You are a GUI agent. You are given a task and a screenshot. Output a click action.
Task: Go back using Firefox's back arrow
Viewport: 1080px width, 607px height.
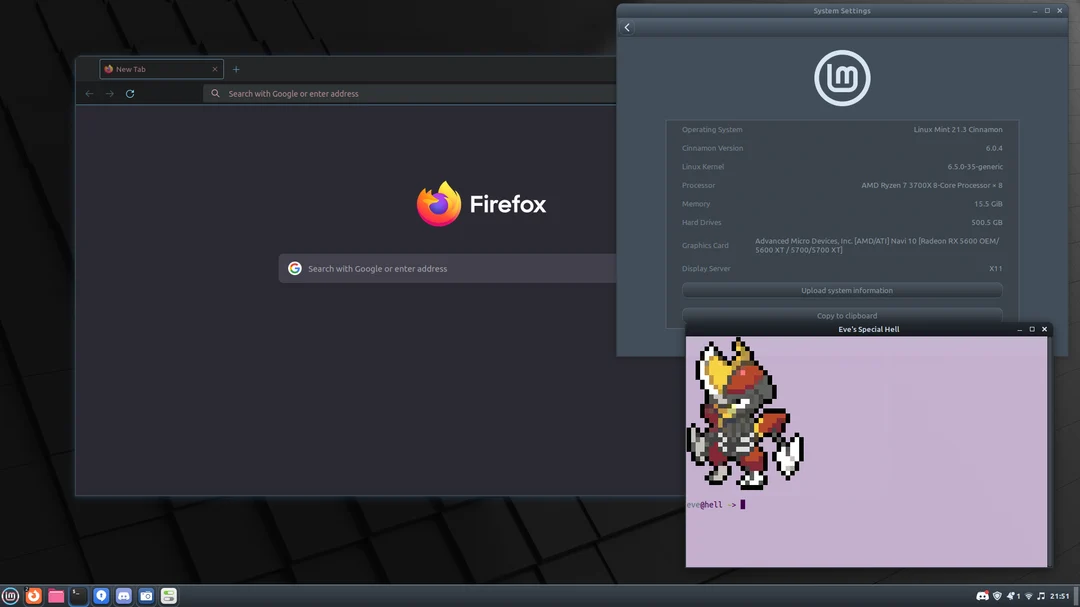(x=89, y=93)
